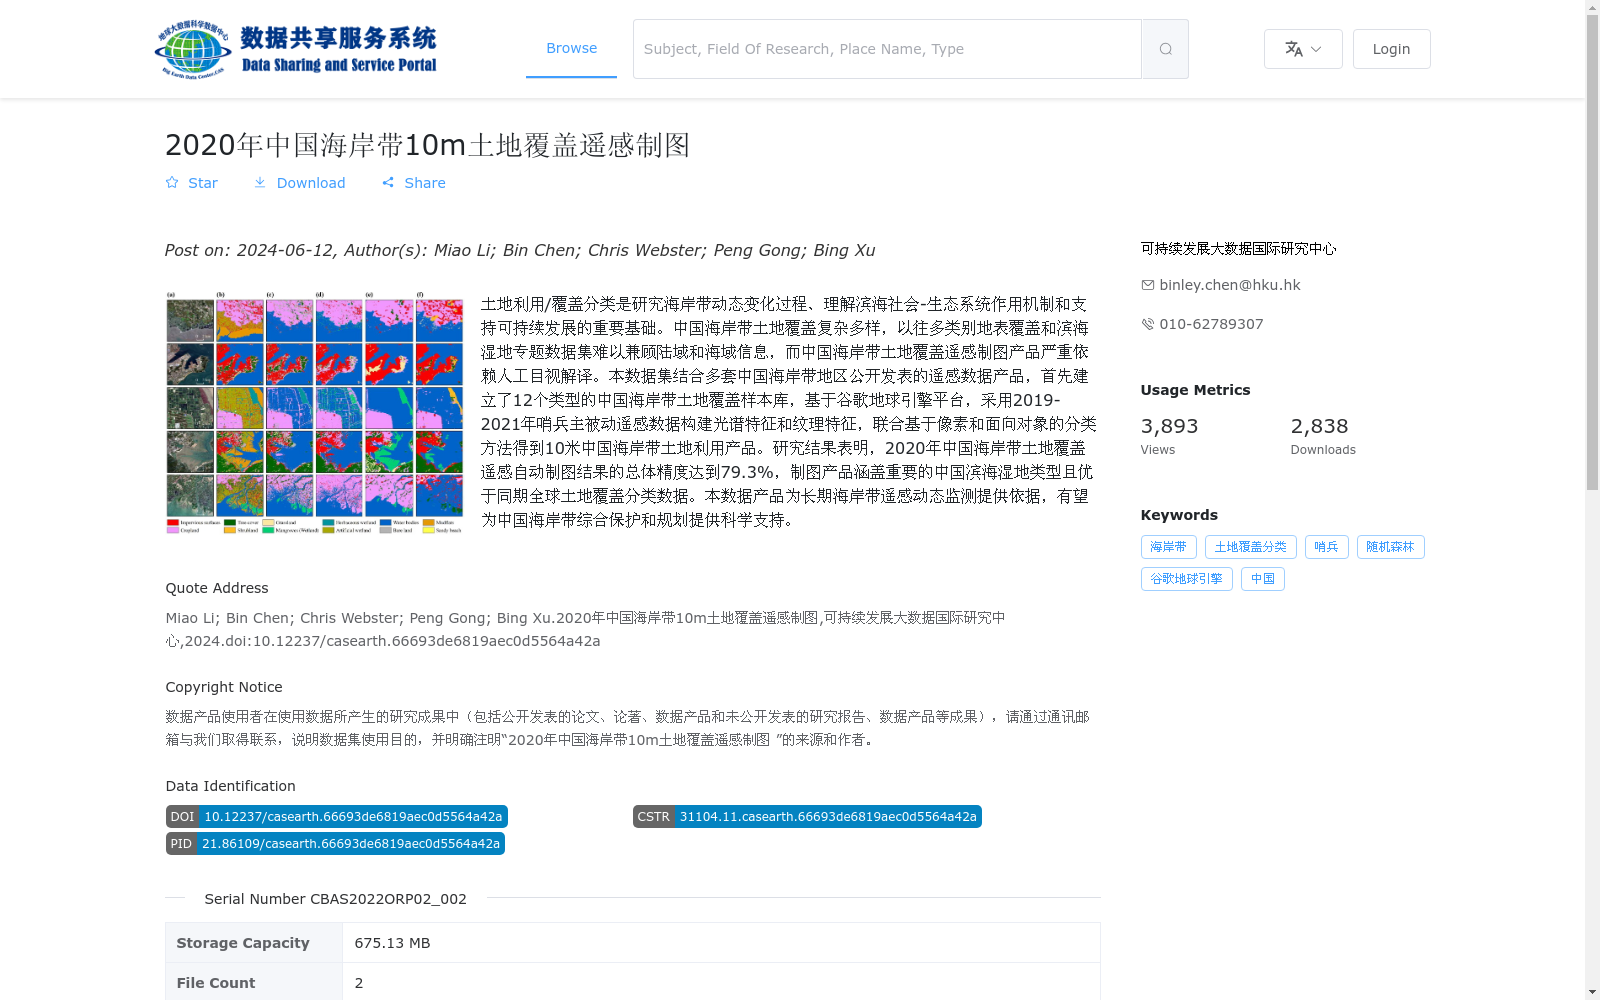The height and width of the screenshot is (1000, 1600).
Task: Click the scrollbar up arrow
Action: pyautogui.click(x=1592, y=7)
